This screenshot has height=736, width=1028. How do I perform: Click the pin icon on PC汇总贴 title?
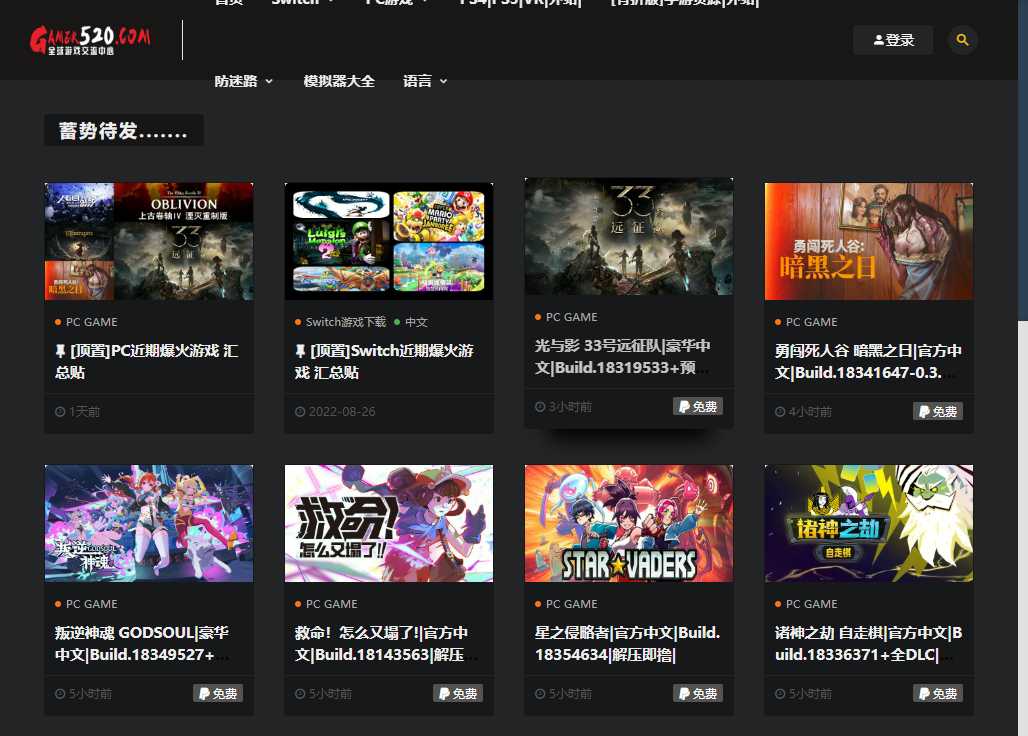coord(60,351)
